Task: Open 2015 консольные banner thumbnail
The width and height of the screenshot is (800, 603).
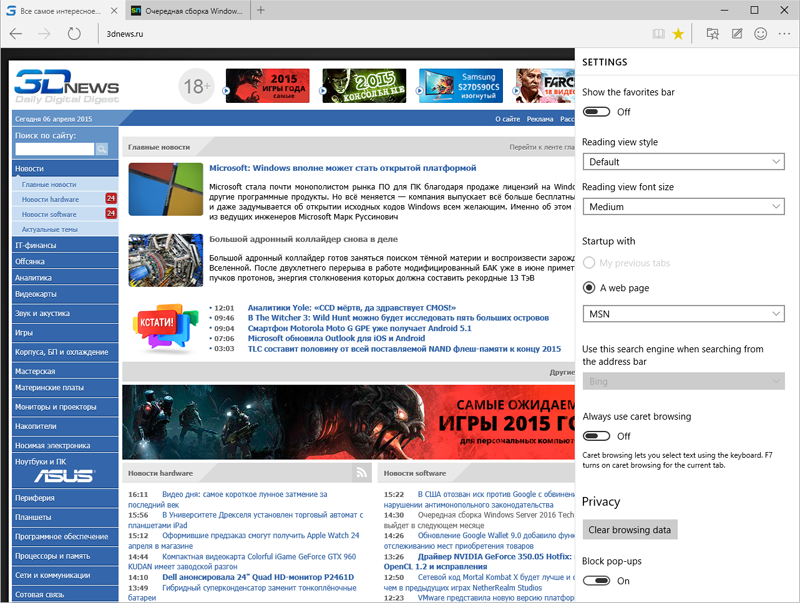Action: pyautogui.click(x=364, y=86)
